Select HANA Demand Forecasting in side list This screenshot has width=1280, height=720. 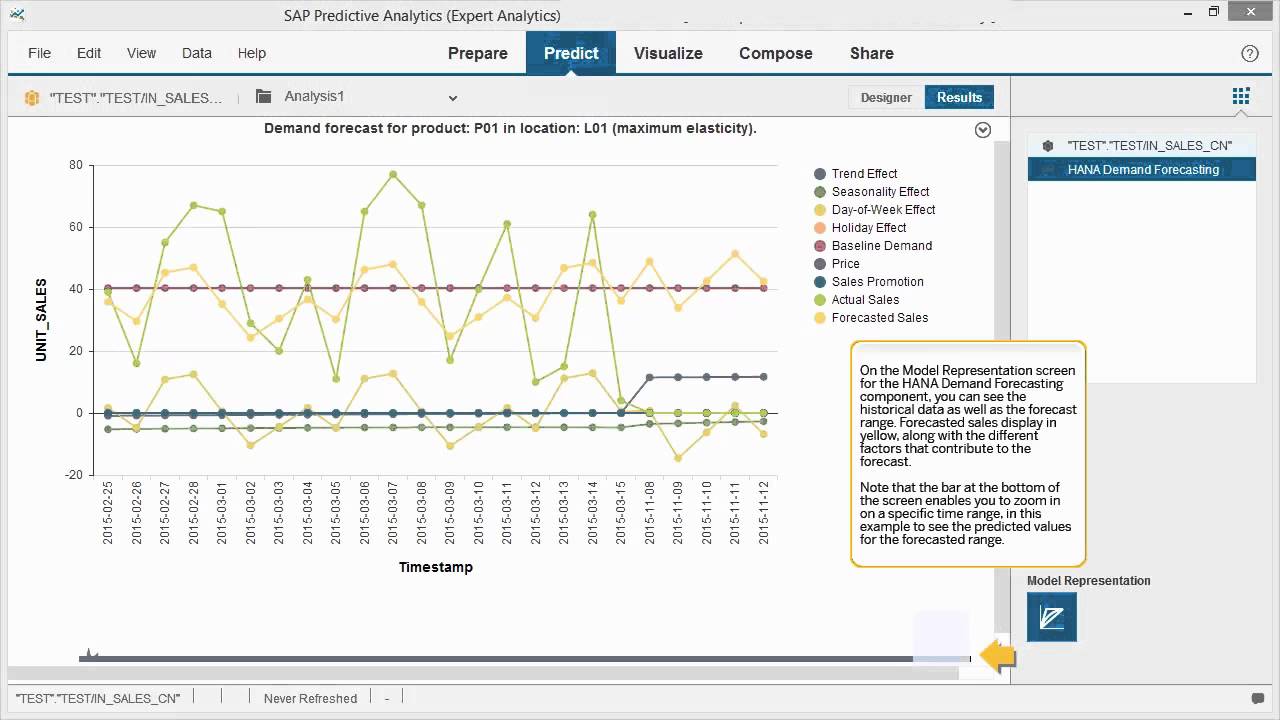point(1141,169)
